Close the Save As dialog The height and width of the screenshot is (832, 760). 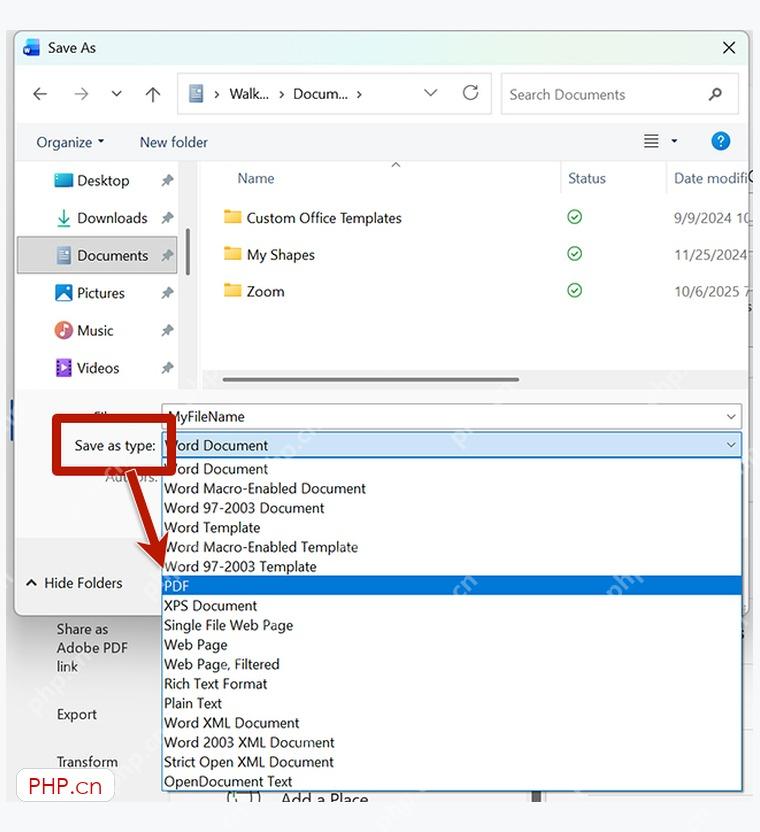[729, 48]
